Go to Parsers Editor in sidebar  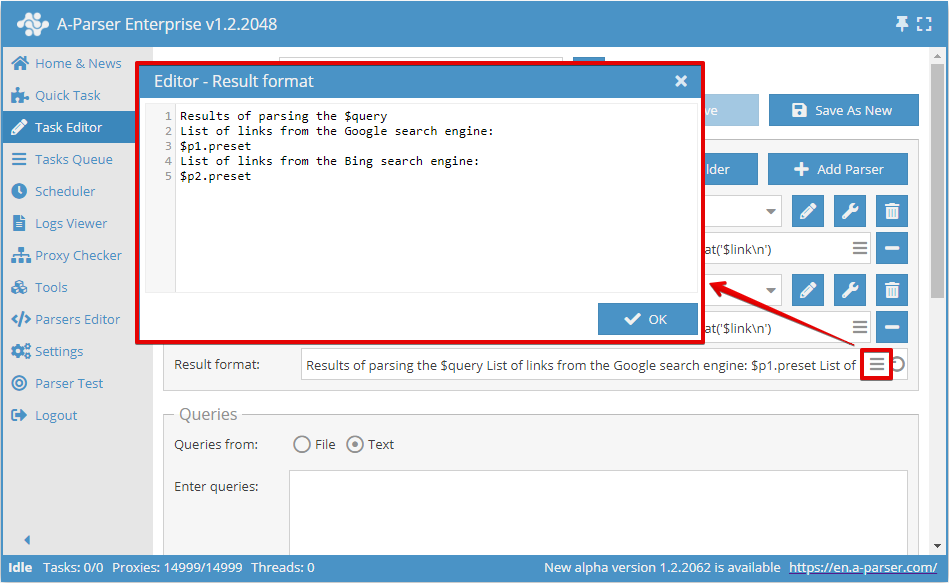[77, 319]
